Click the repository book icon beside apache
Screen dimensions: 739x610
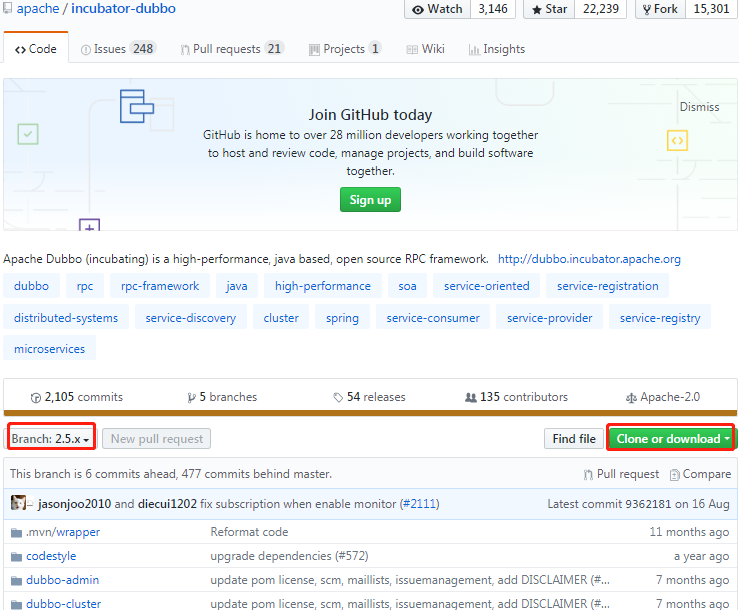pos(8,8)
